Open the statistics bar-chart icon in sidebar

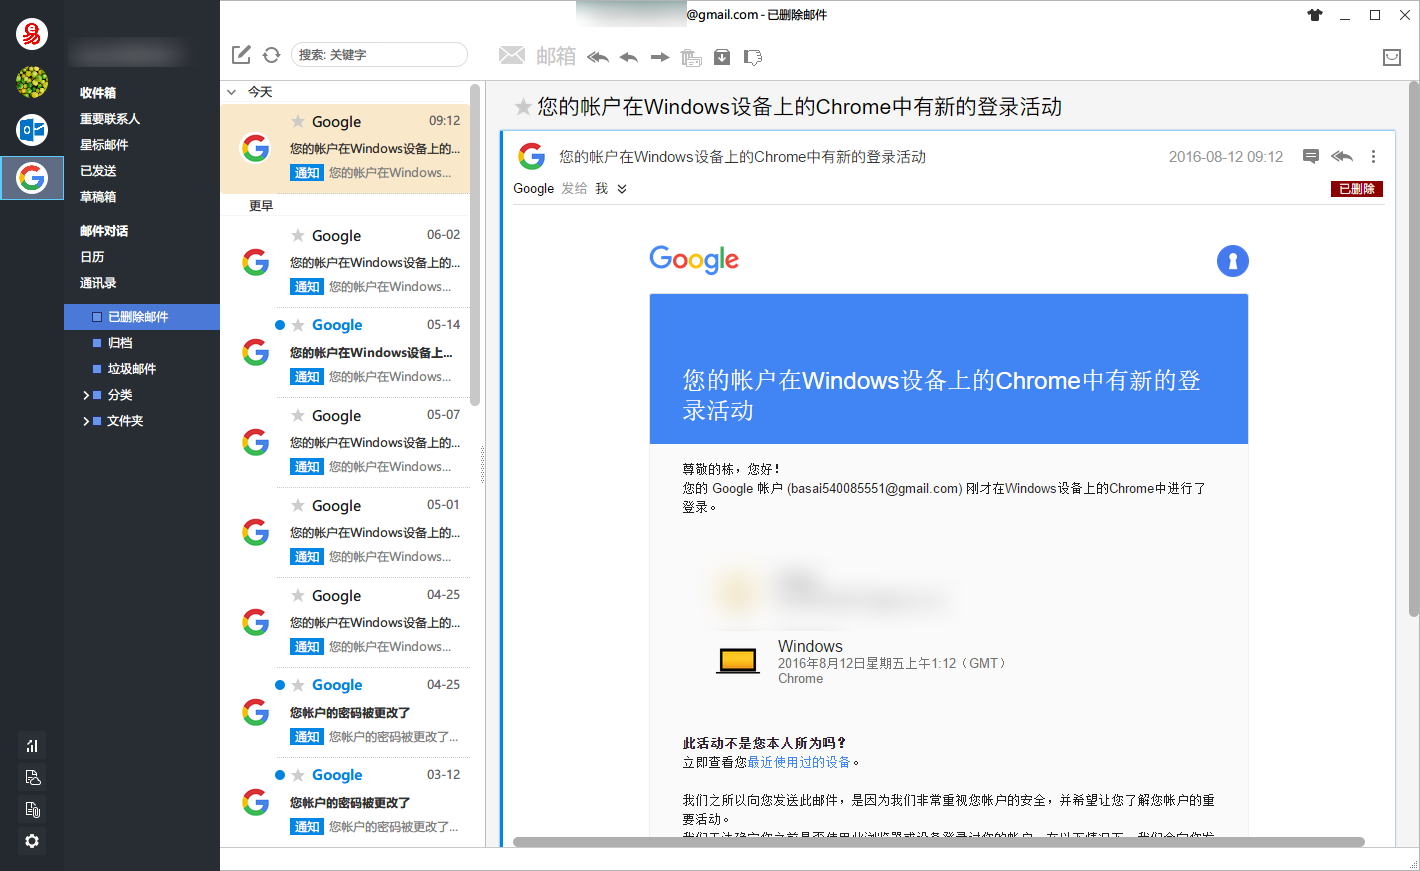click(x=32, y=745)
